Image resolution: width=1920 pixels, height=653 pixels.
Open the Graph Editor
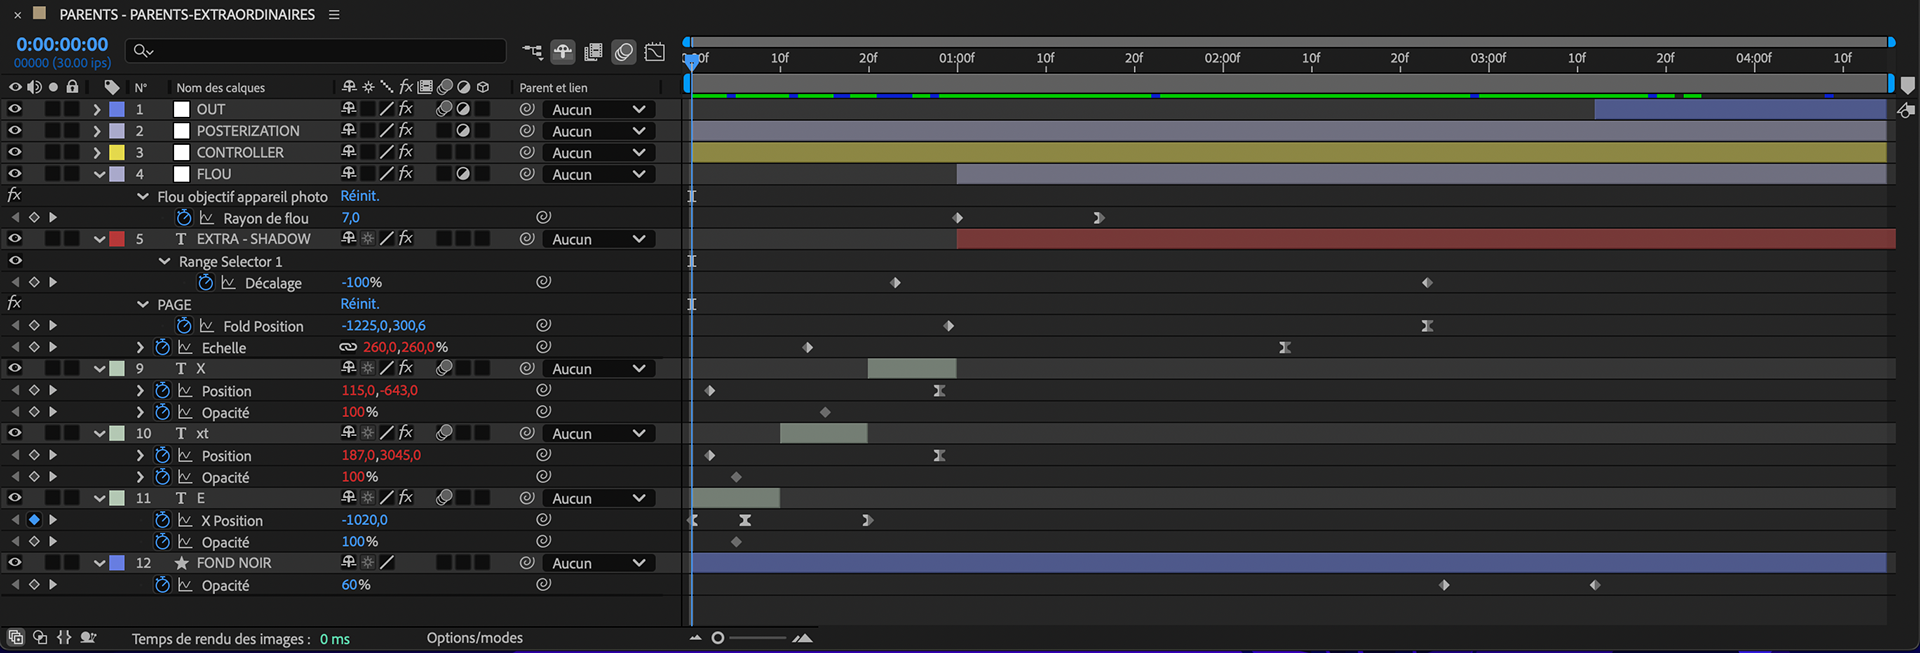pyautogui.click(x=655, y=51)
